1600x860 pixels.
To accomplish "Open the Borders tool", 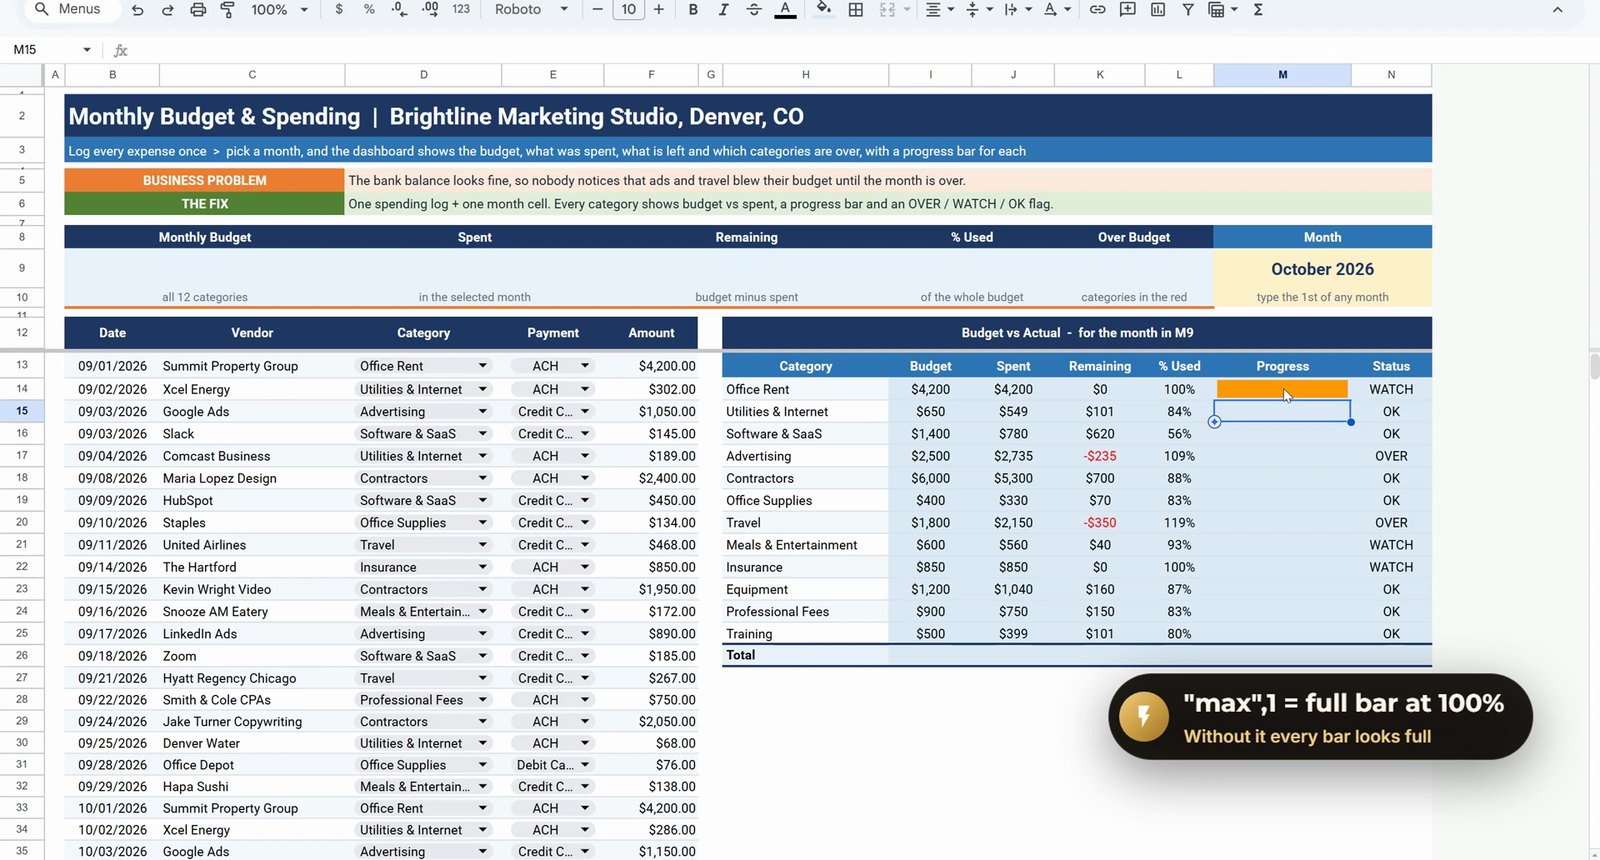I will (856, 9).
